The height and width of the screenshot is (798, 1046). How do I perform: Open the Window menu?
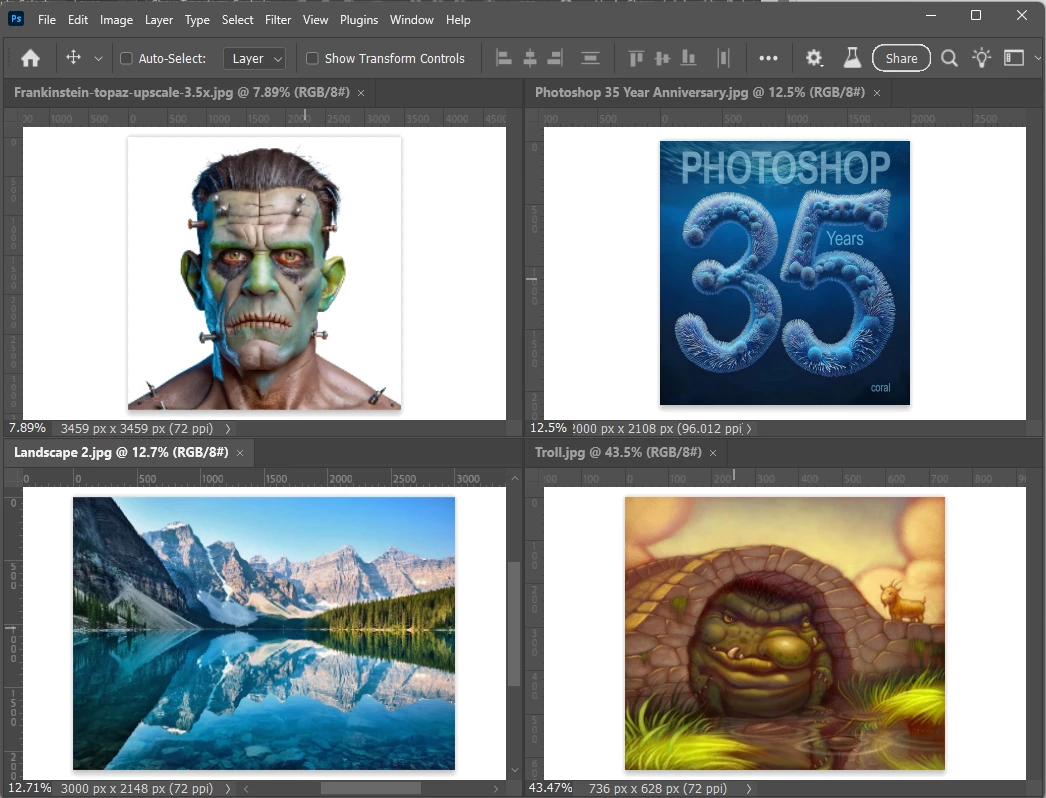[412, 20]
